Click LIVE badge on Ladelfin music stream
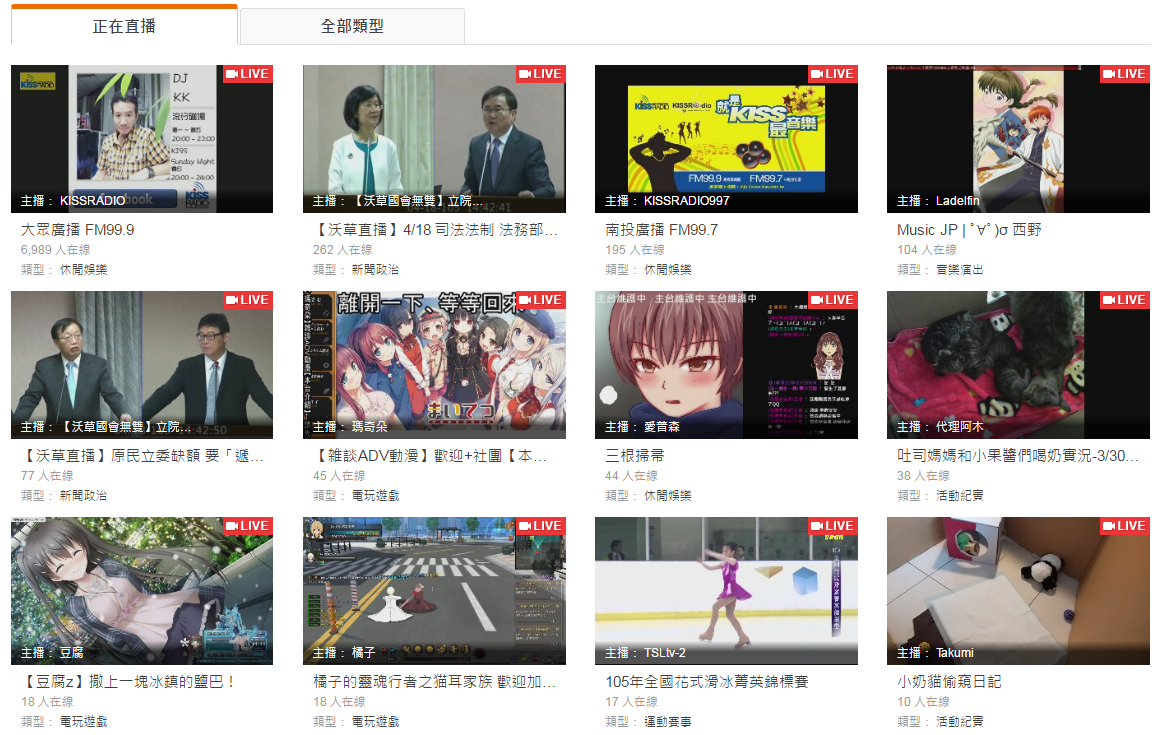Screen dimensions: 1168x735 (1123, 74)
